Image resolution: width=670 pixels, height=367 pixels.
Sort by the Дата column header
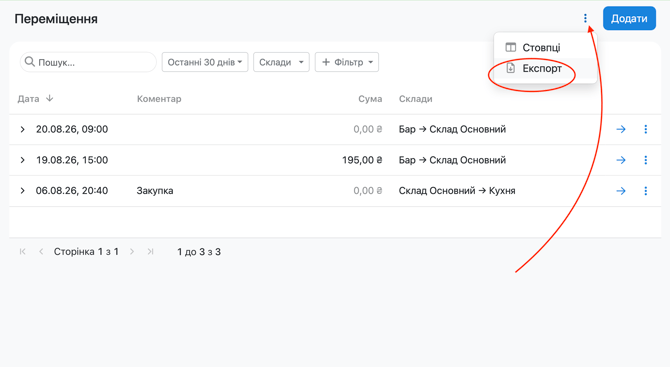click(x=28, y=99)
